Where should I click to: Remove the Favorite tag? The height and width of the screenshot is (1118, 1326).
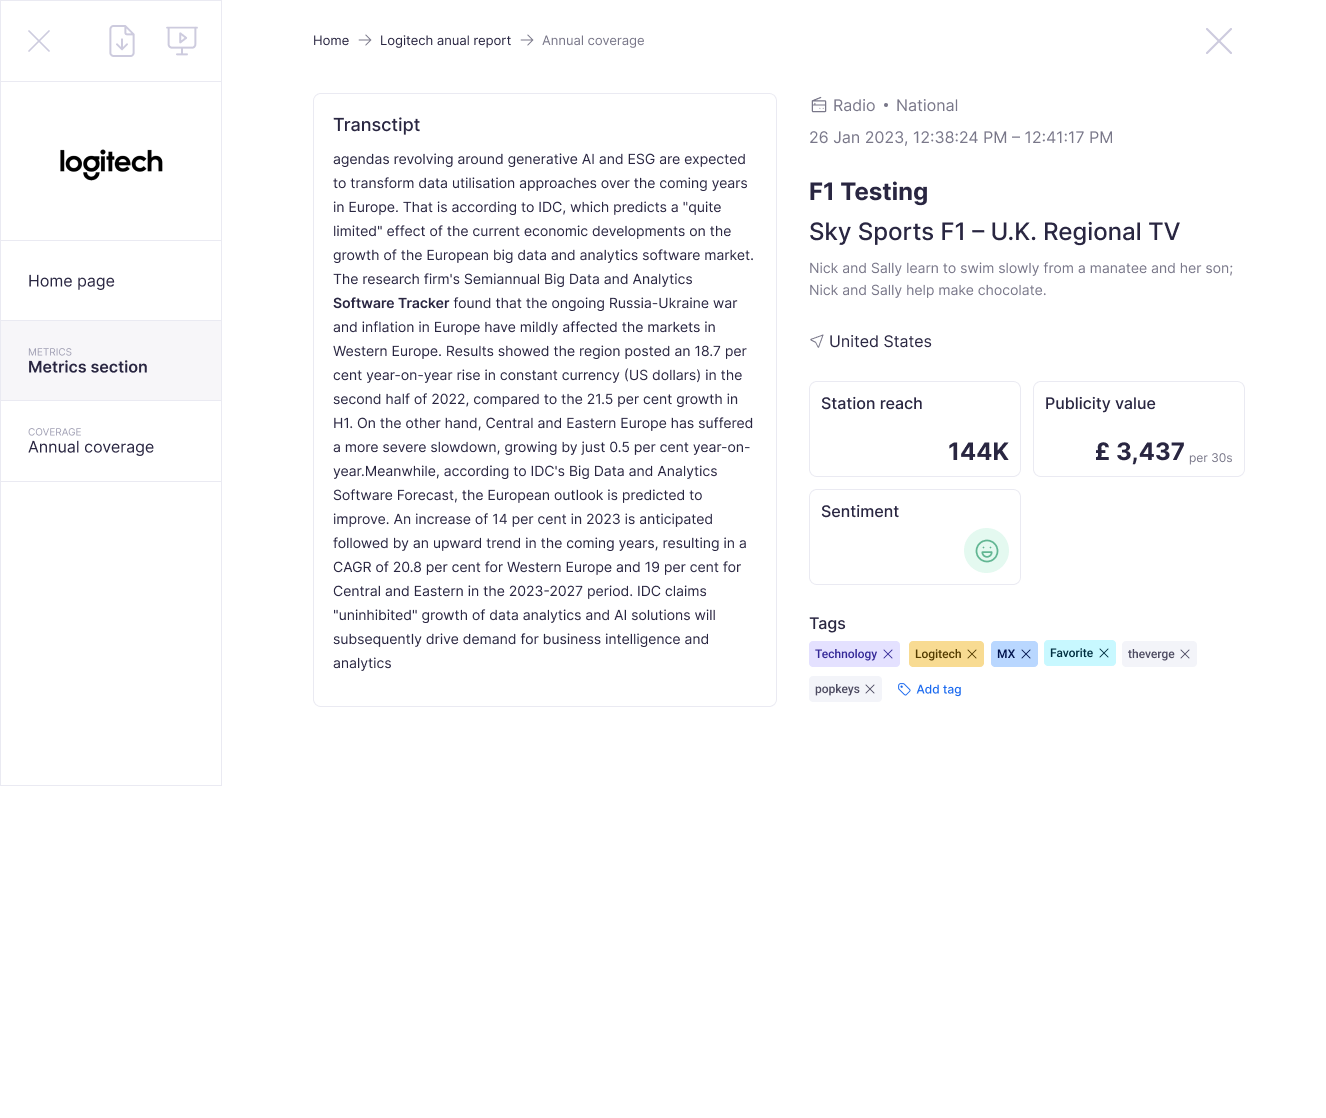pos(1104,653)
